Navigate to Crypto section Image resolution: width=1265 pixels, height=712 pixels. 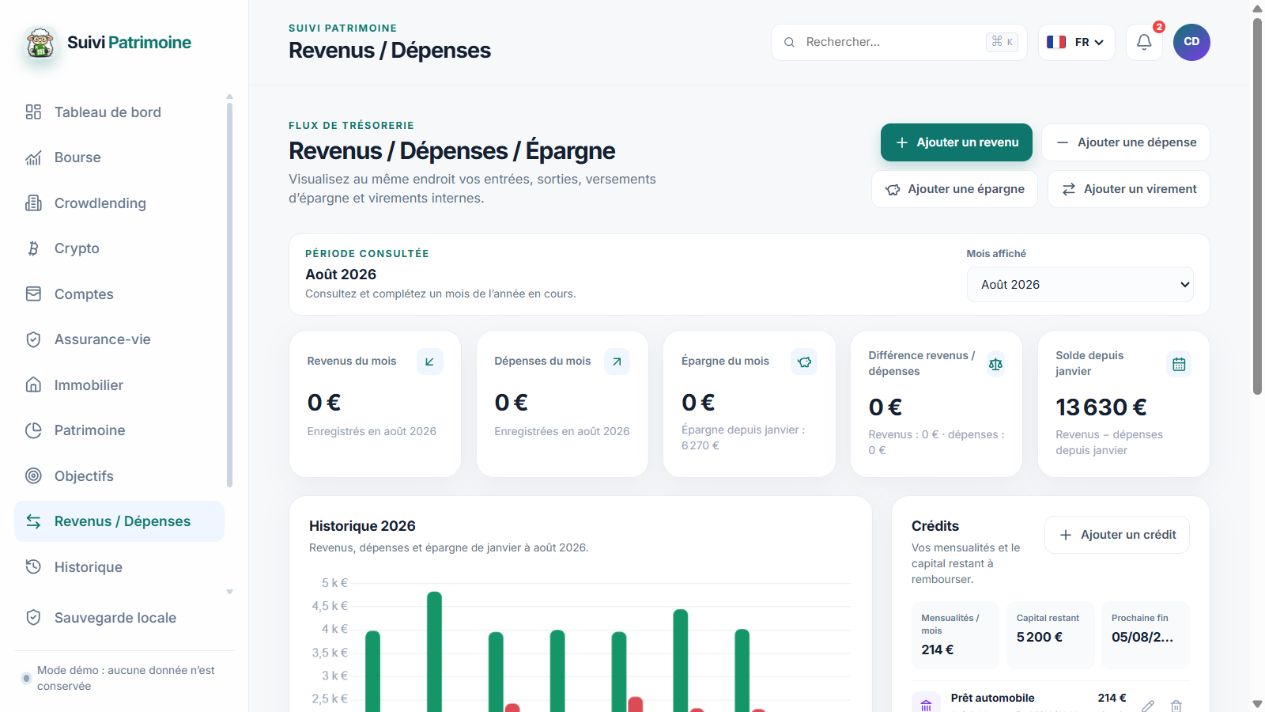point(119,248)
